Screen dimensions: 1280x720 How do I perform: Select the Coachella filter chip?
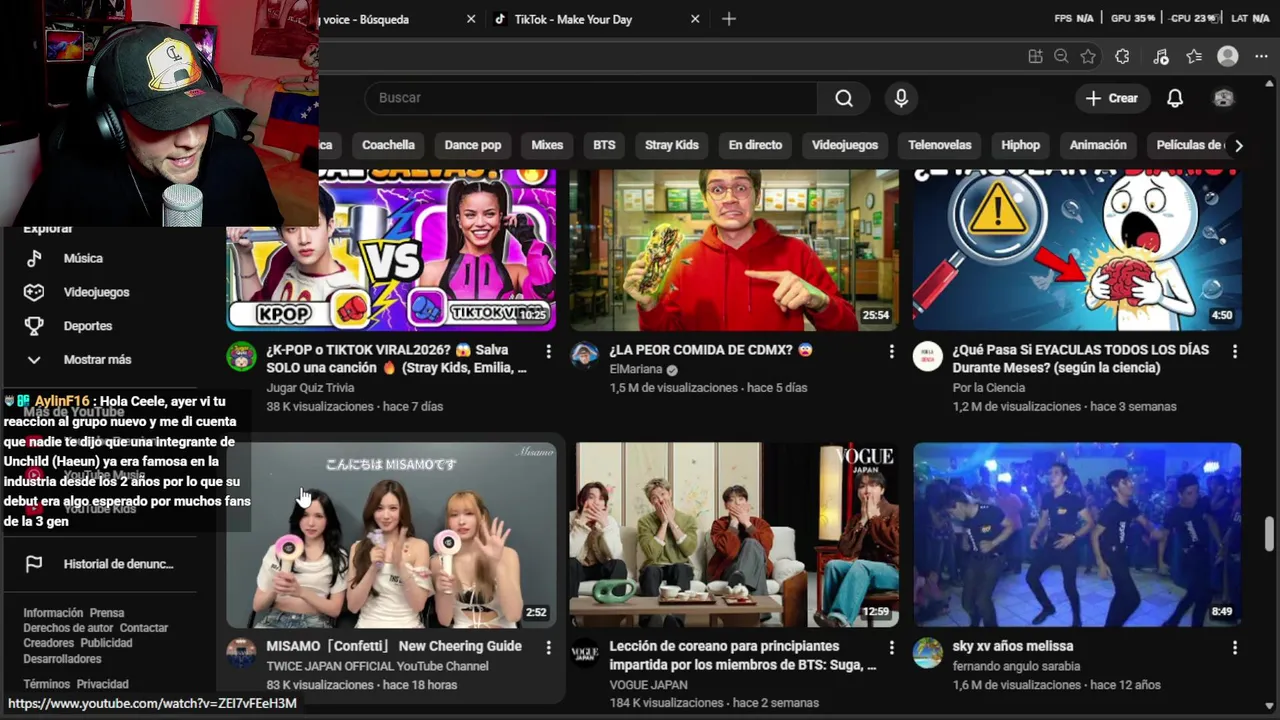(388, 145)
